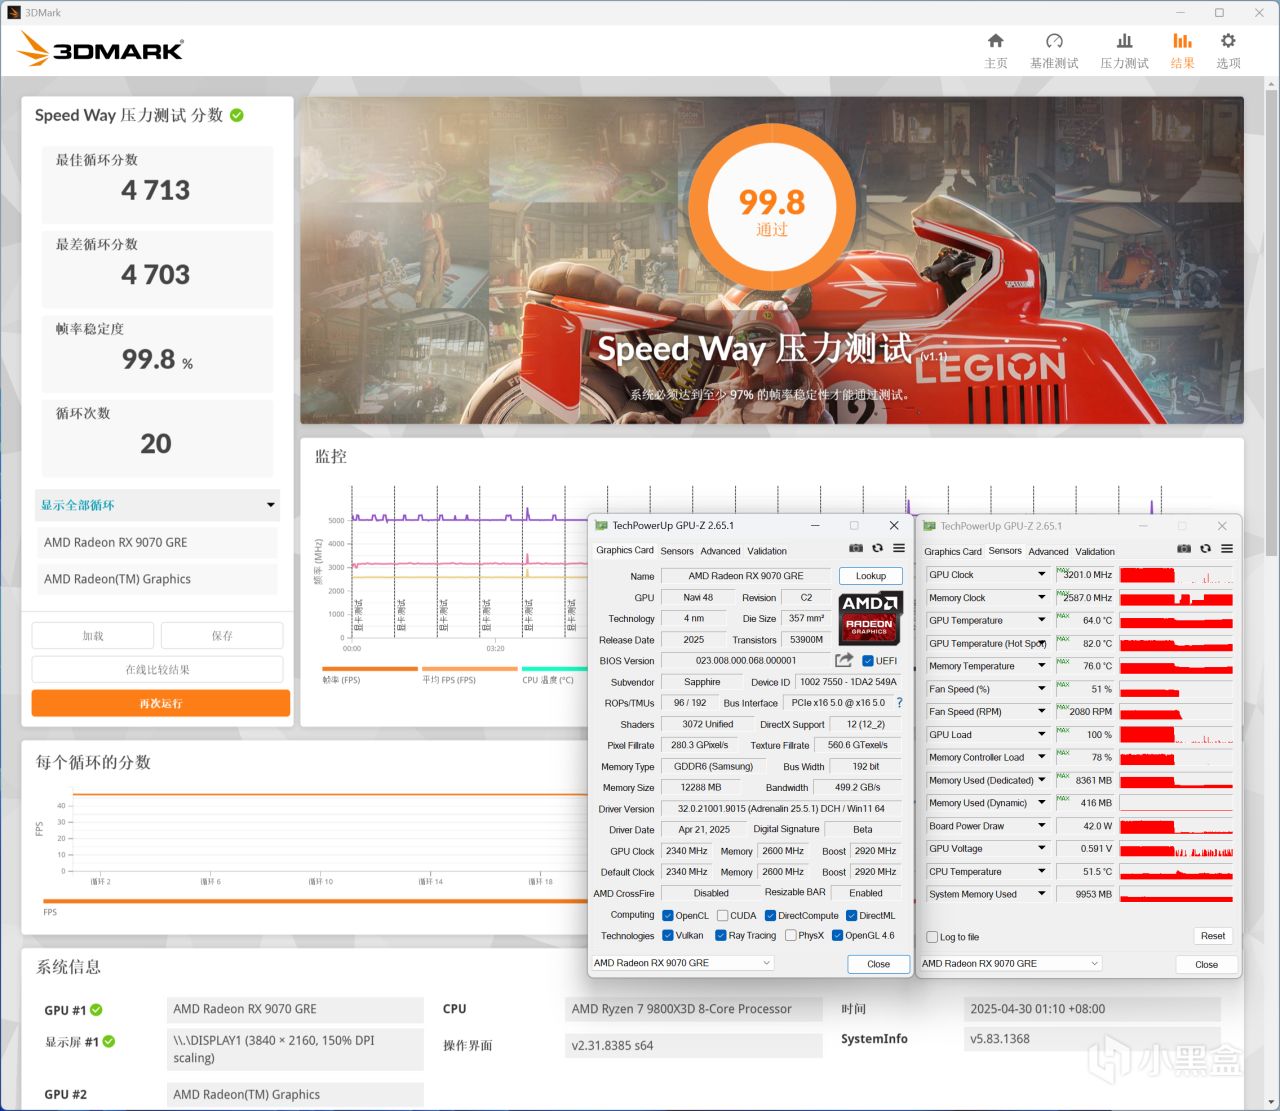Click the 在线比较结果 button
The width and height of the screenshot is (1280, 1111).
click(157, 669)
